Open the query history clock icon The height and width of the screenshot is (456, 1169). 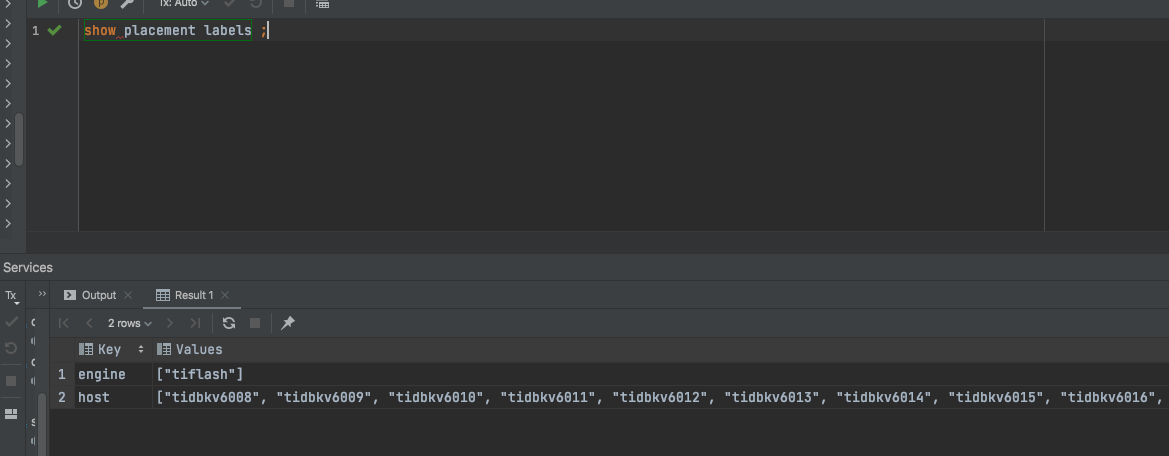[x=74, y=4]
